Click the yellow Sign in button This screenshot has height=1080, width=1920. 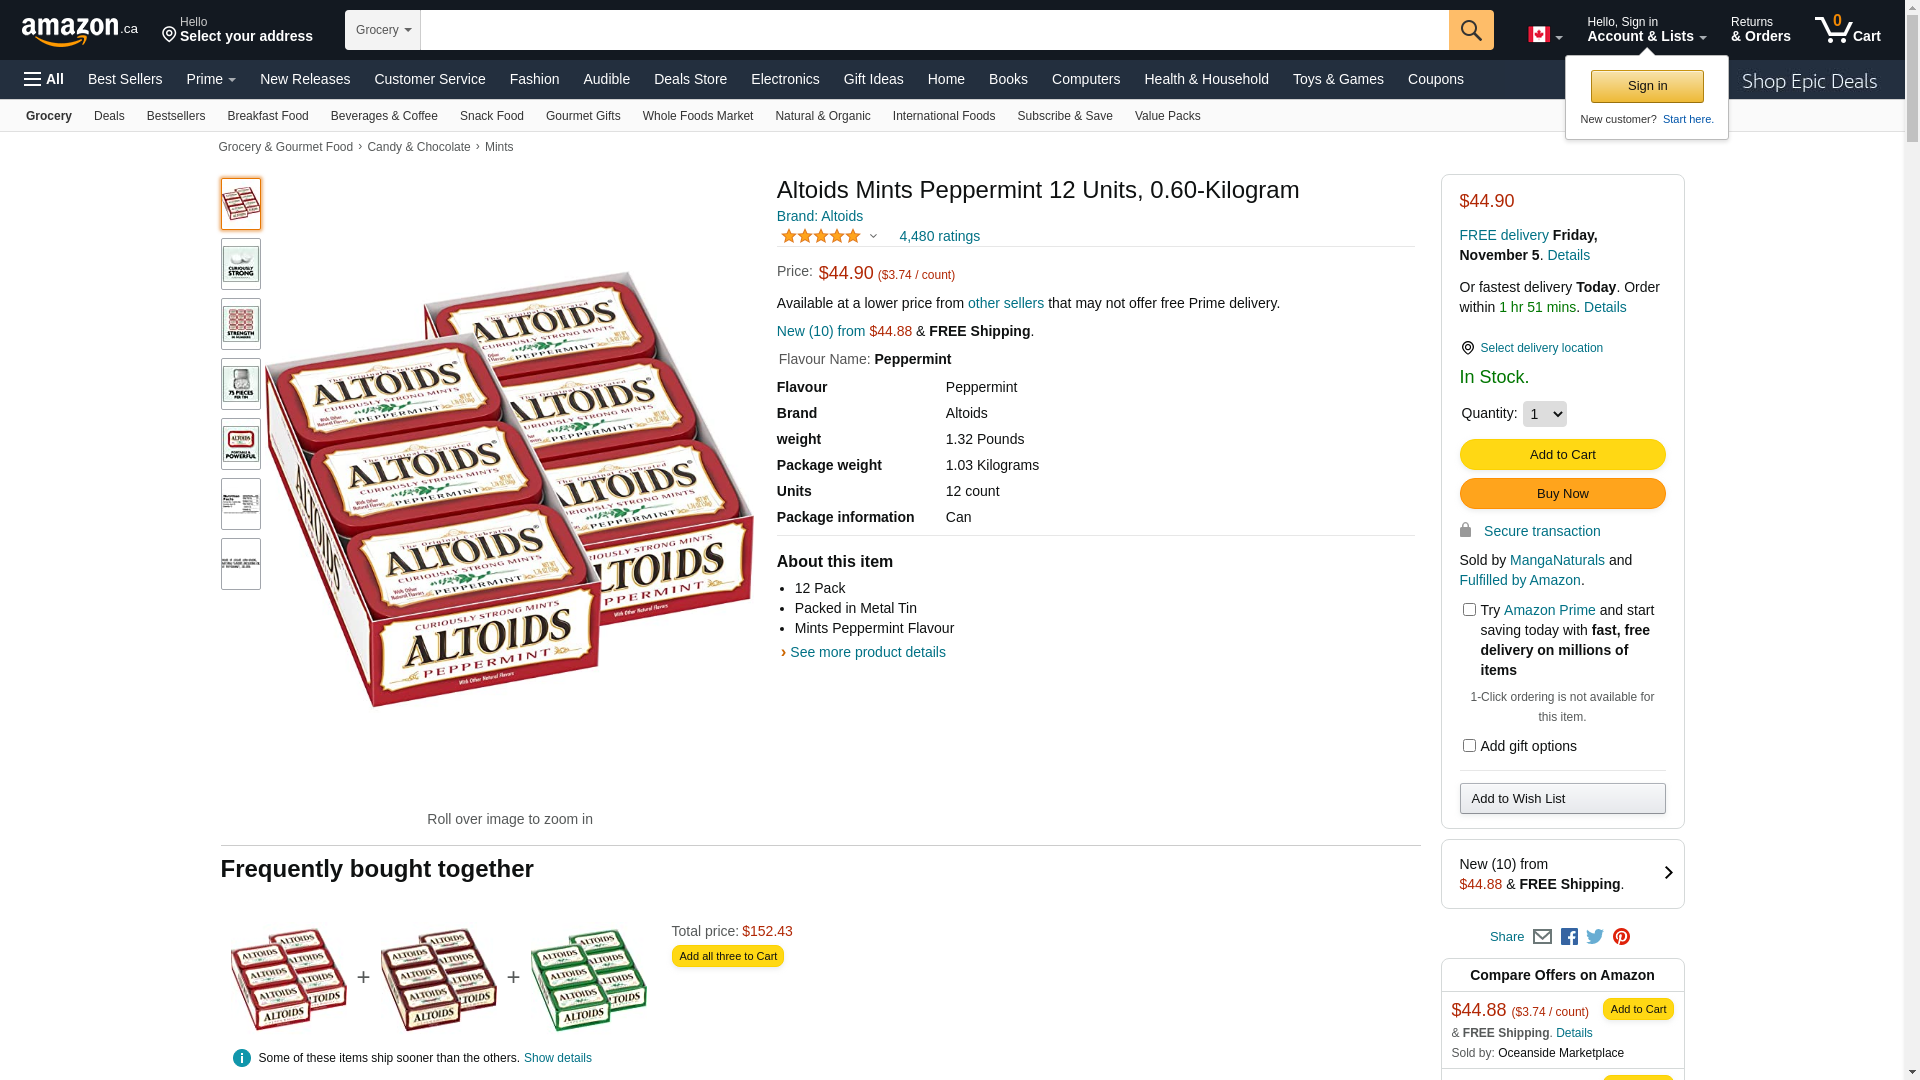pos(1647,86)
